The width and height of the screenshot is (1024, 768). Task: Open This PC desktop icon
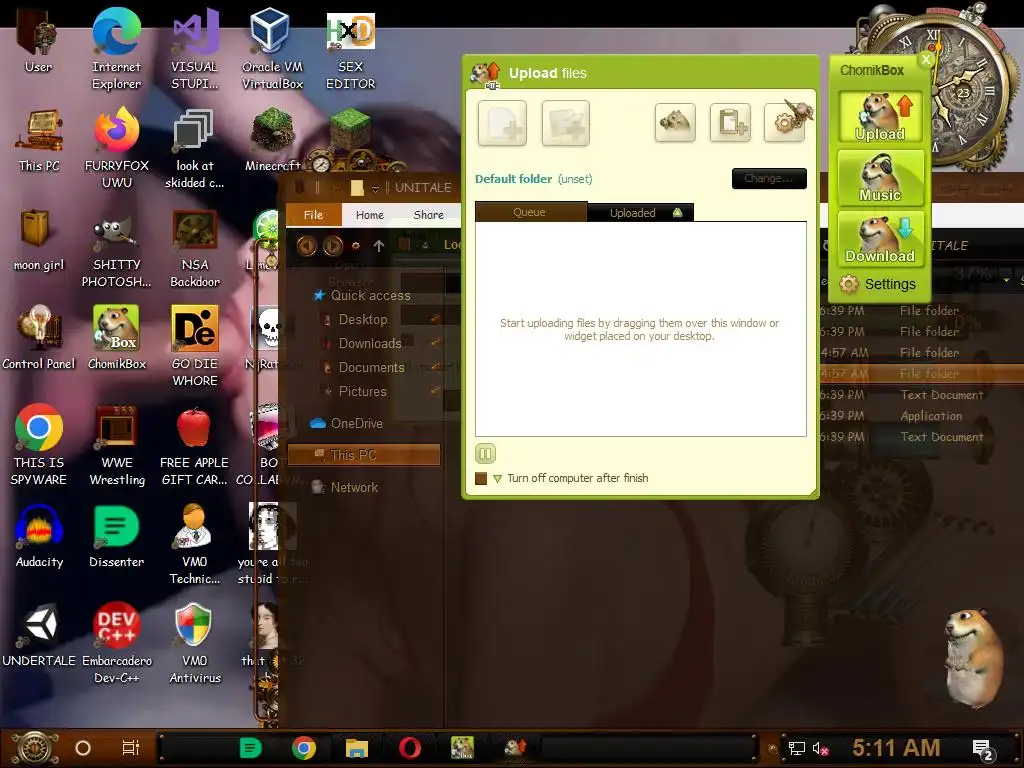tap(39, 140)
